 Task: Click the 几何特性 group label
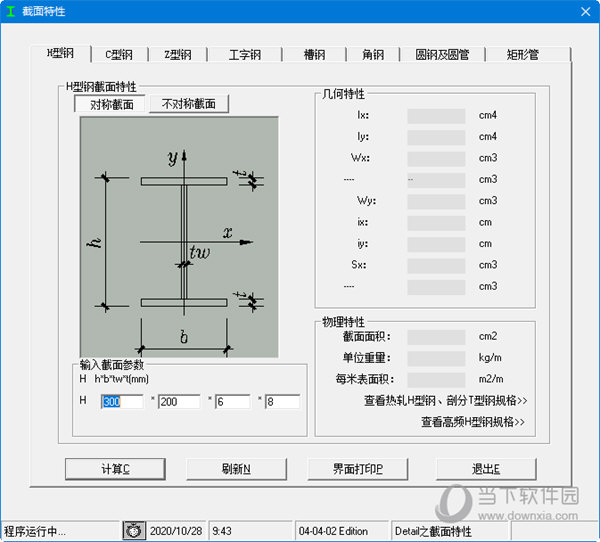click(x=343, y=94)
